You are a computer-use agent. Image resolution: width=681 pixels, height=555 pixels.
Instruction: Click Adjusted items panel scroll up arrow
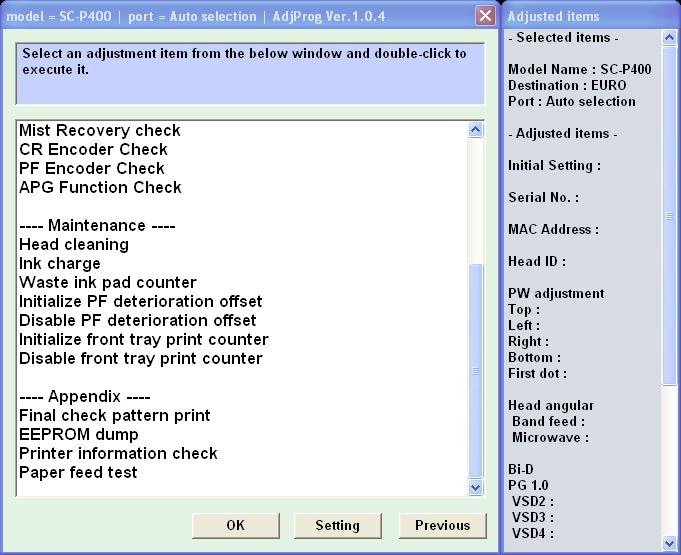point(669,38)
